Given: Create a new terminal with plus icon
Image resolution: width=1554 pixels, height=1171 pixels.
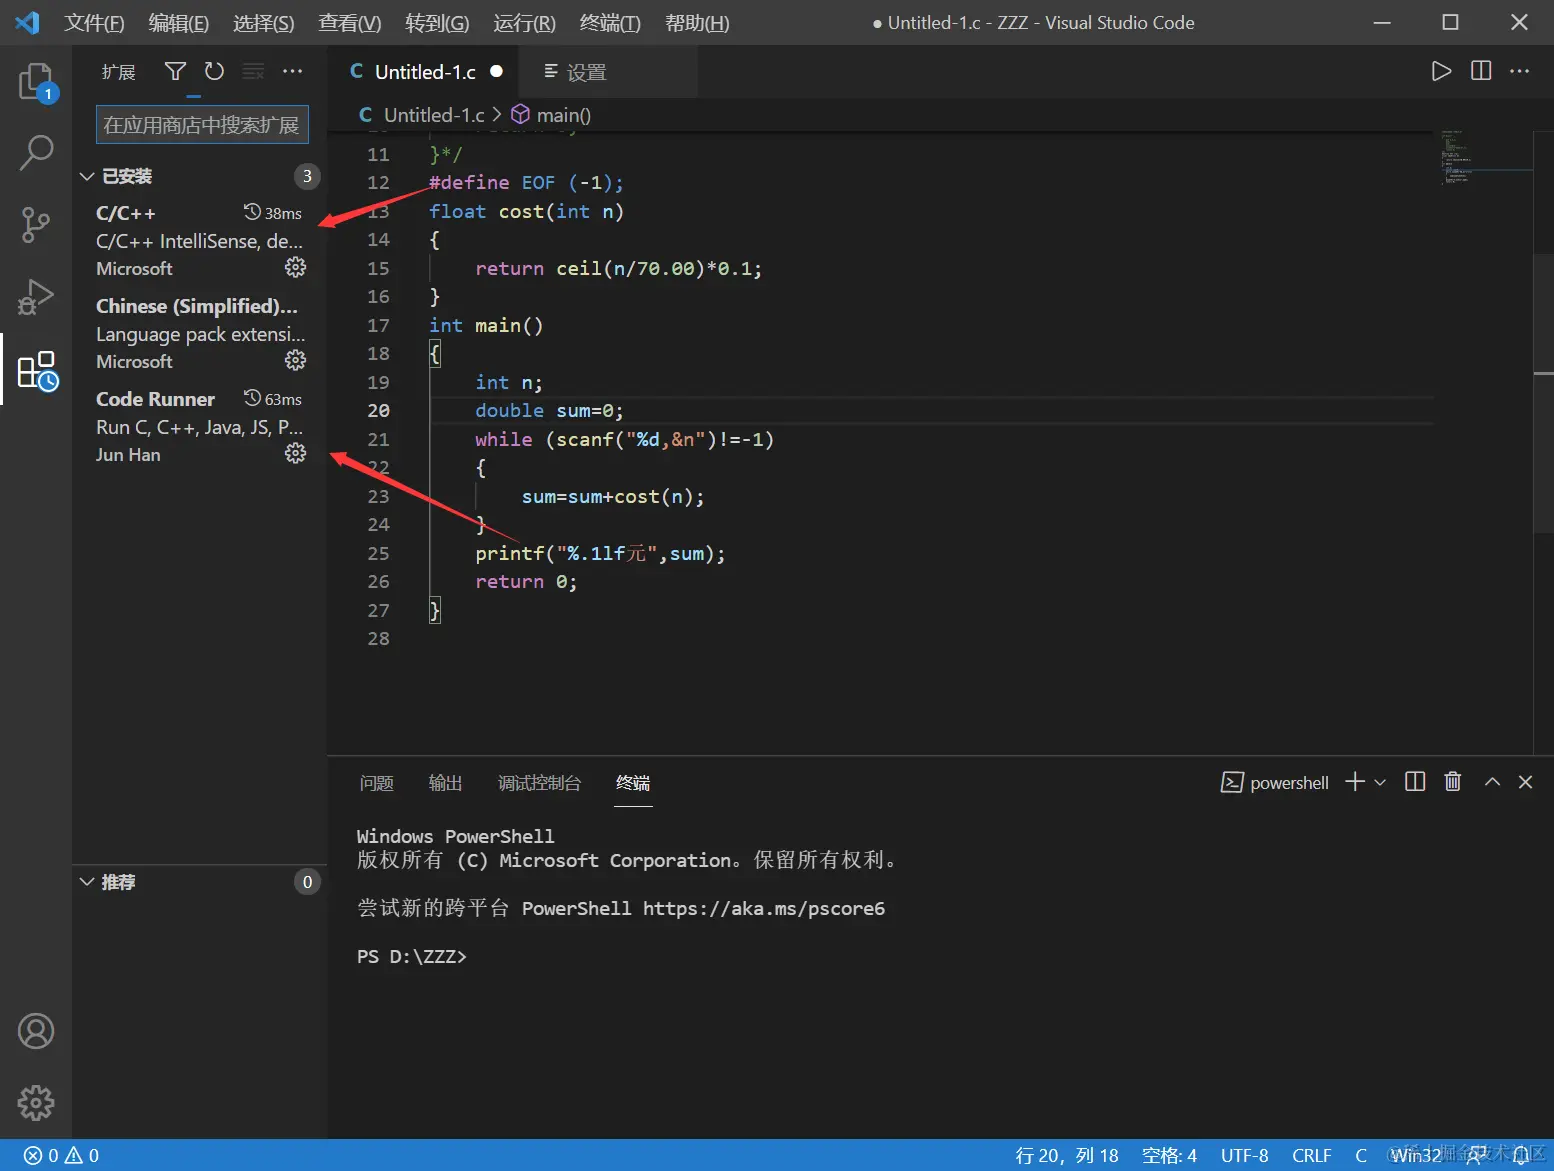Looking at the screenshot, I should (1355, 782).
